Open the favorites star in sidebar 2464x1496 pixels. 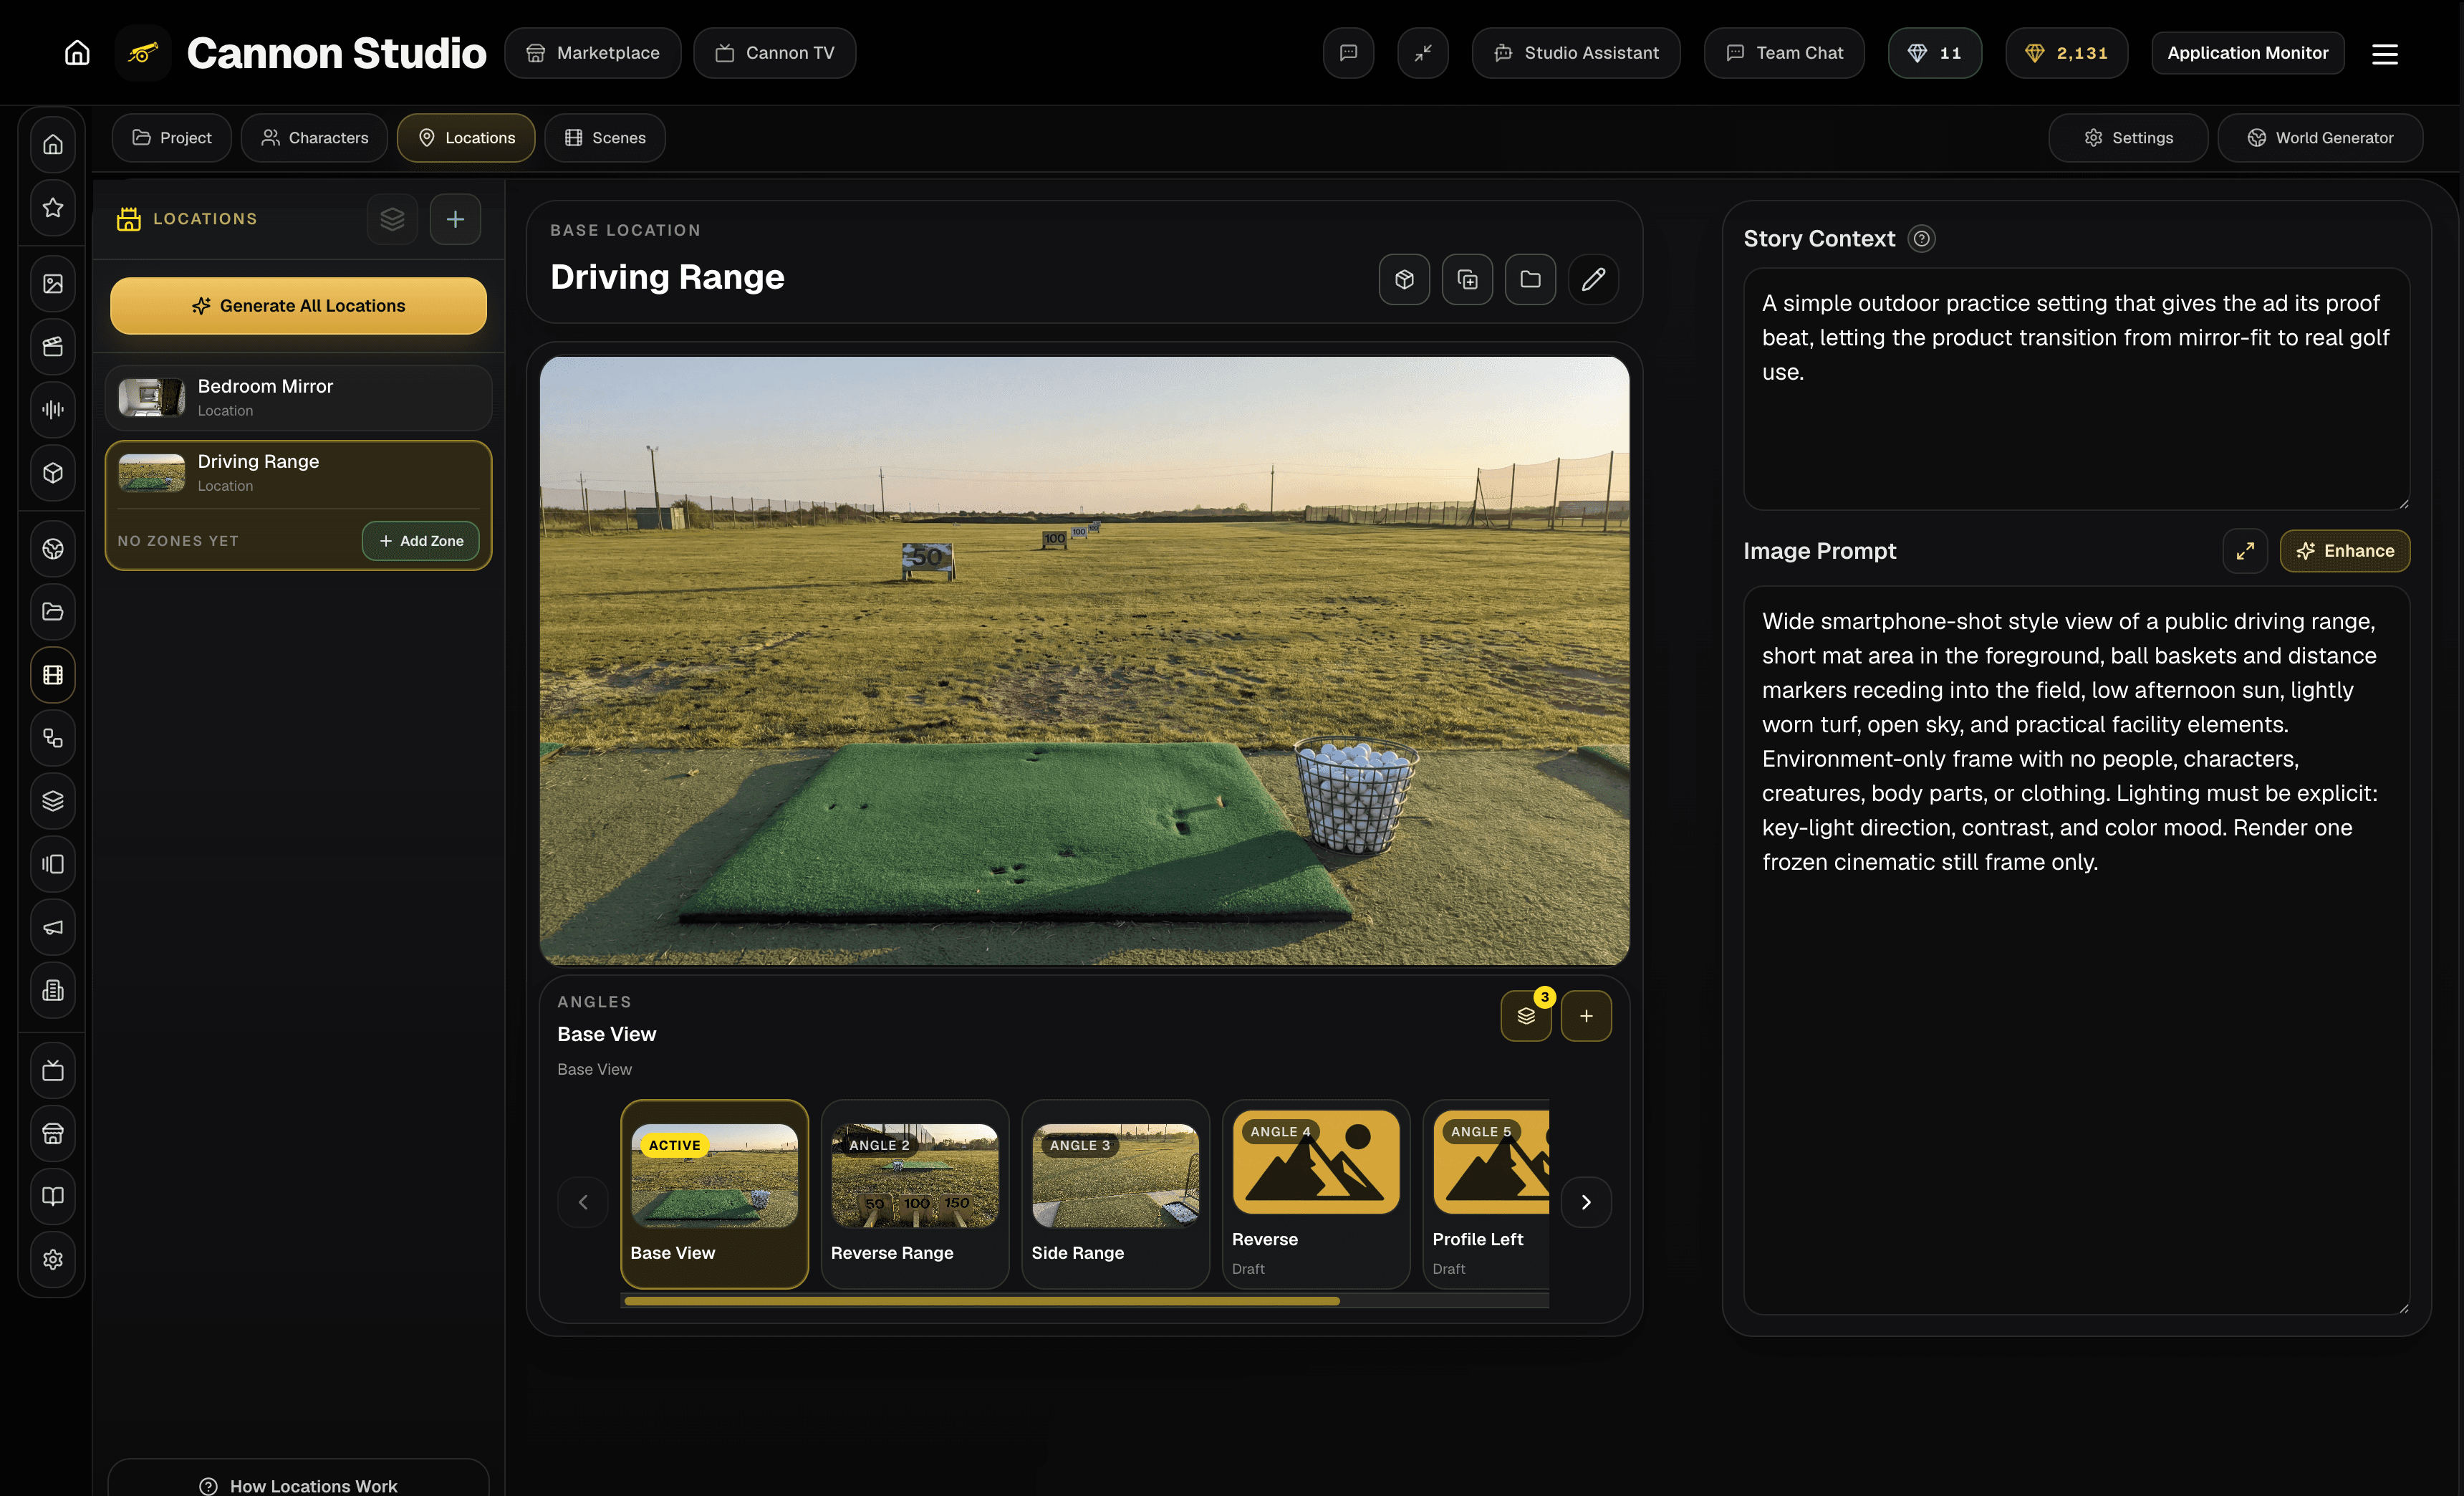click(53, 207)
